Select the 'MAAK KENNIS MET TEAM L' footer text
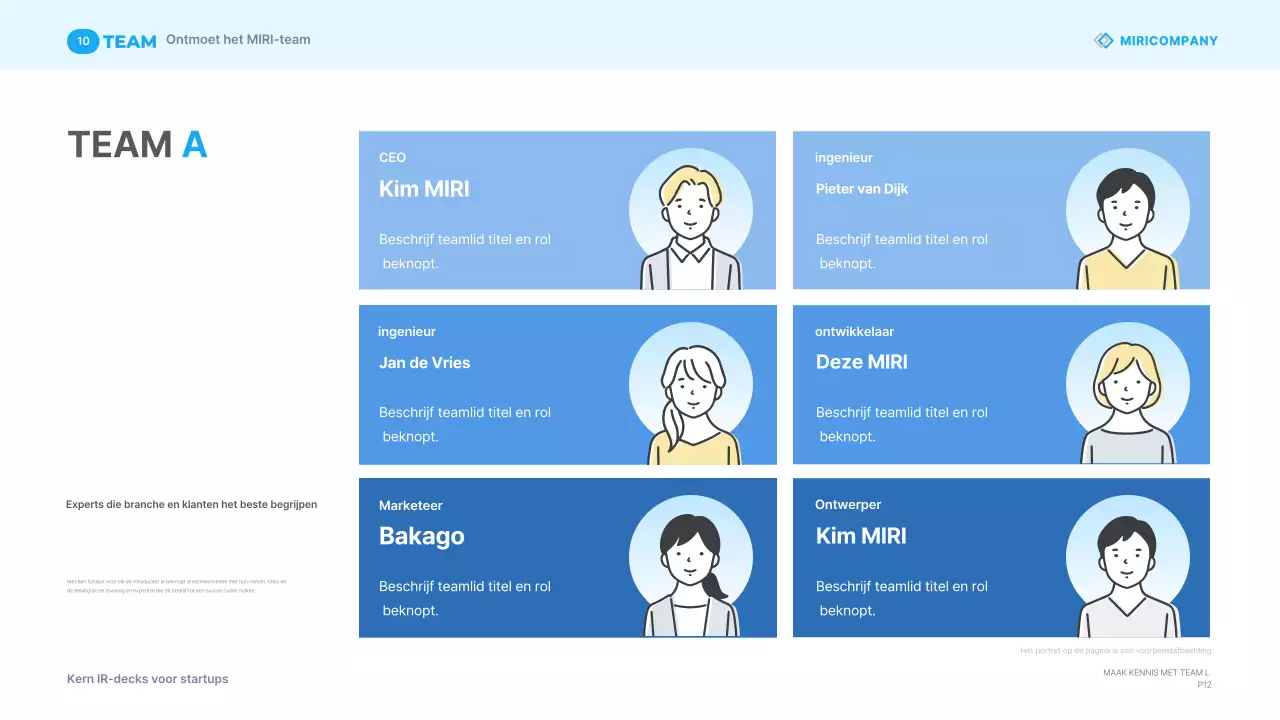1280x720 pixels. point(1156,673)
